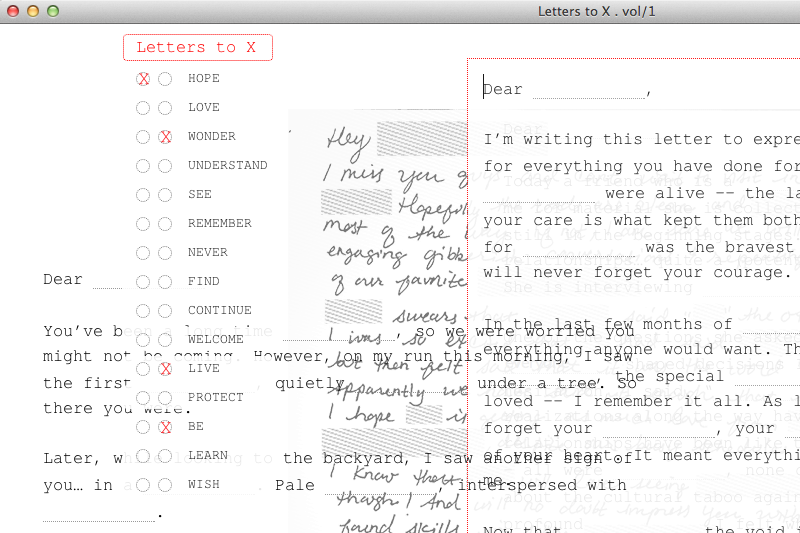Click the green zoom window button
The image size is (800, 533).
[x=53, y=11]
